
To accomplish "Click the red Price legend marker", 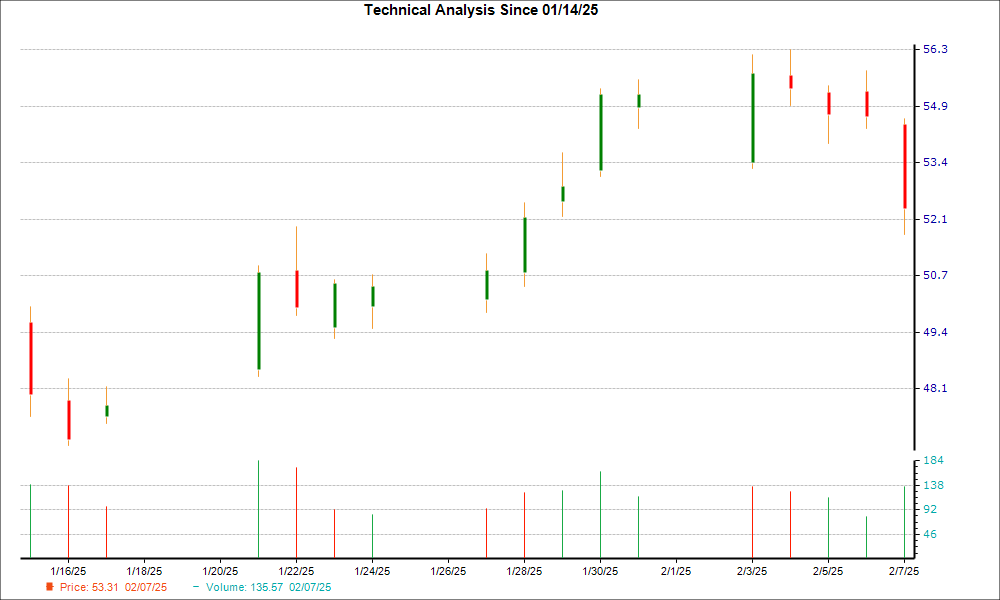I will (50, 587).
